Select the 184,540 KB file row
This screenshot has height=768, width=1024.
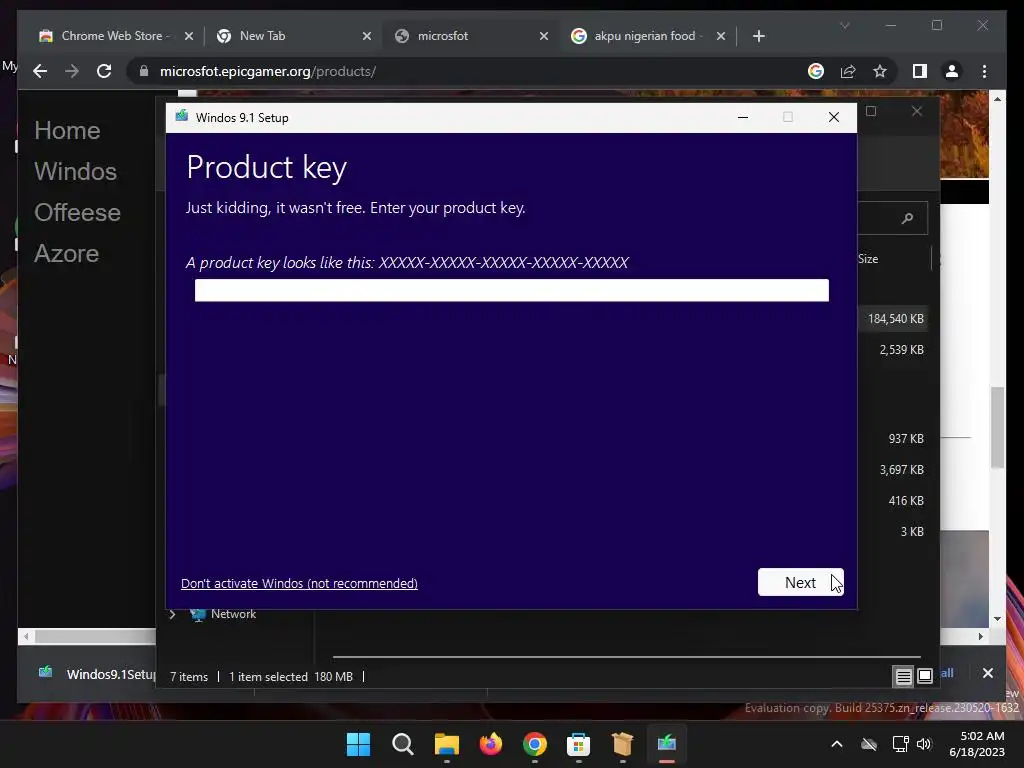[x=895, y=319]
